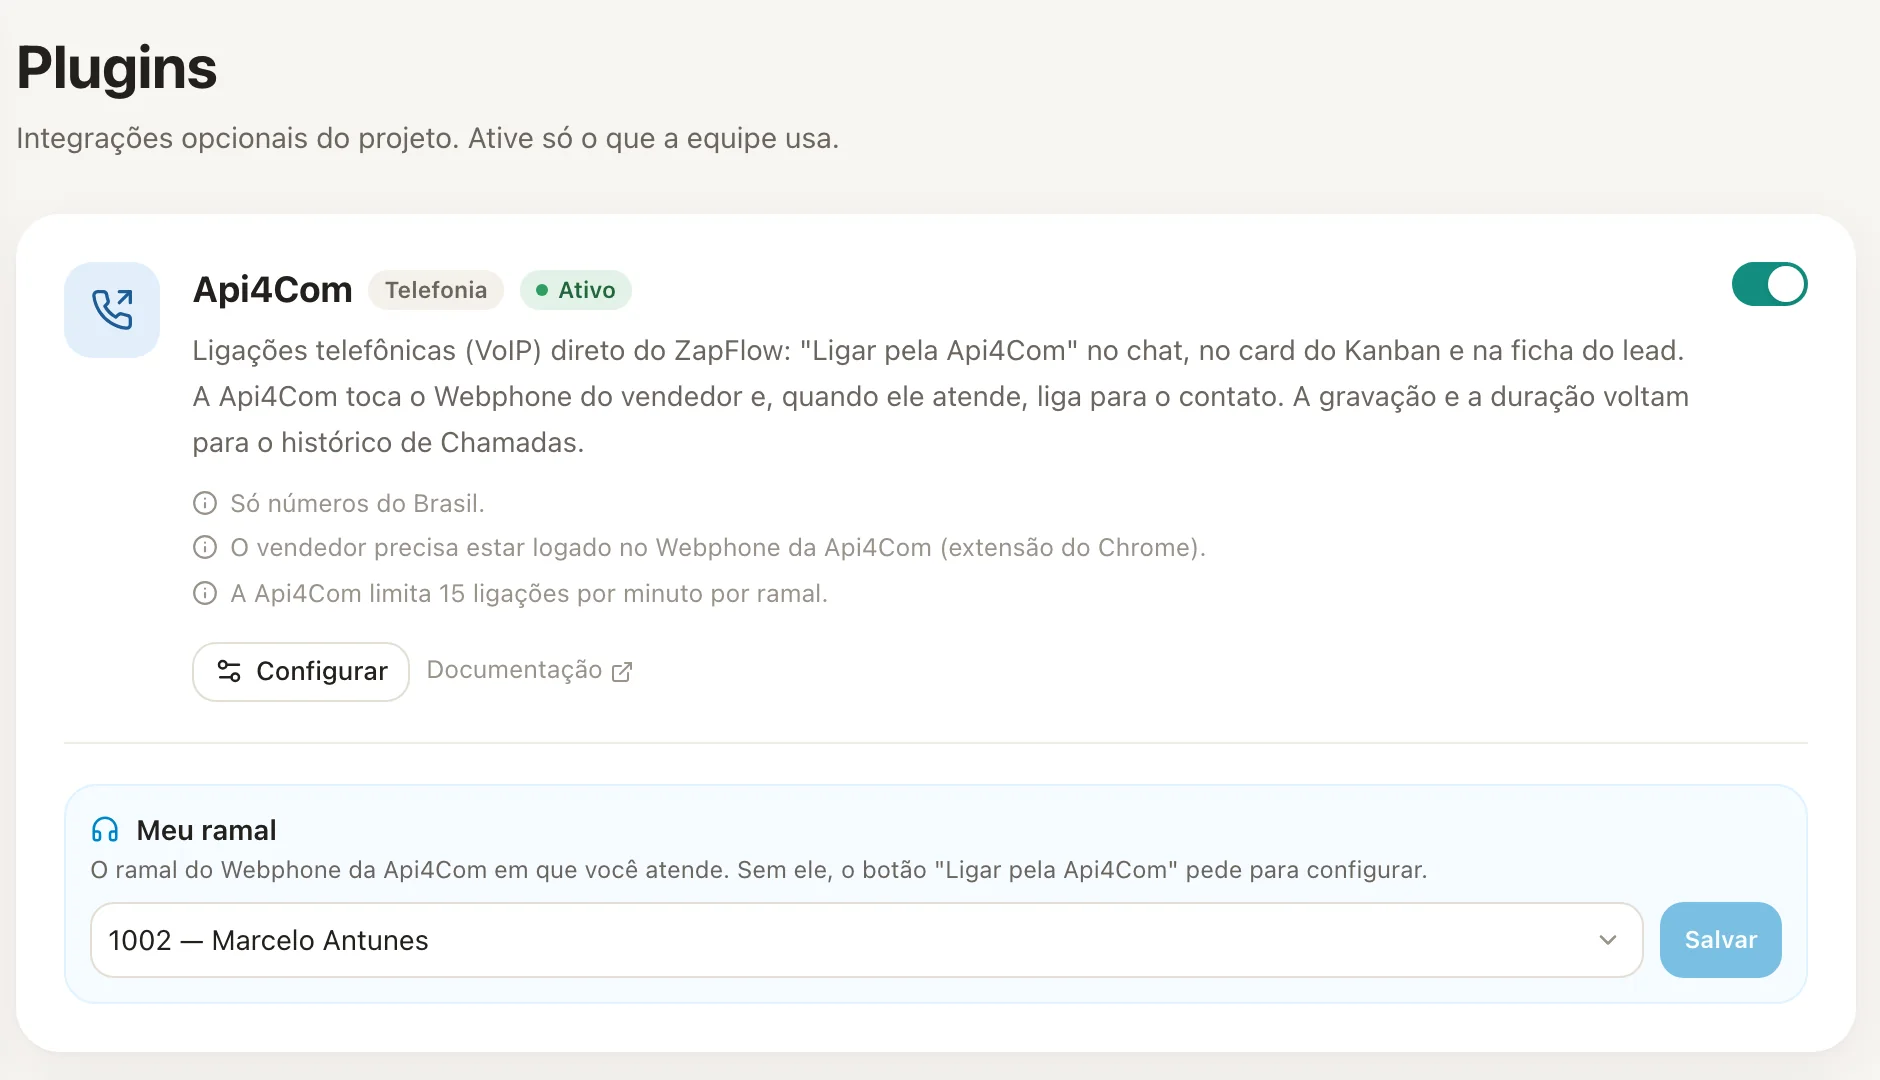Click the Api4Com phone call icon
This screenshot has height=1080, width=1880.
tap(112, 310)
